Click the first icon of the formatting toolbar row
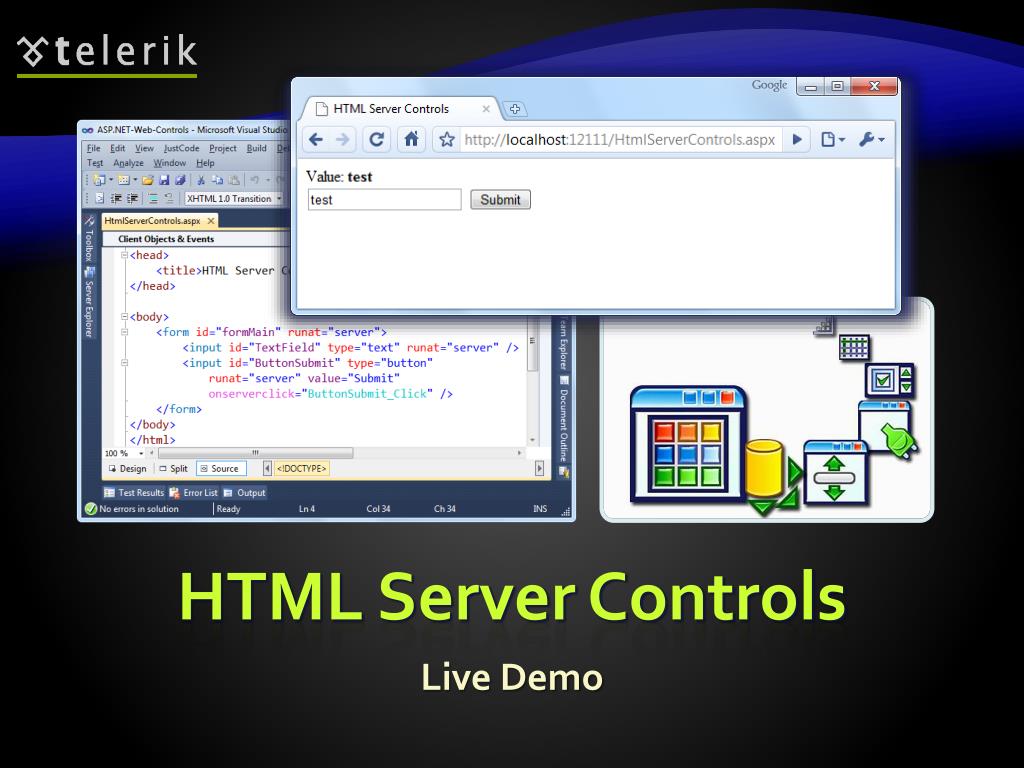Screen dimensions: 1024x768 (99, 199)
